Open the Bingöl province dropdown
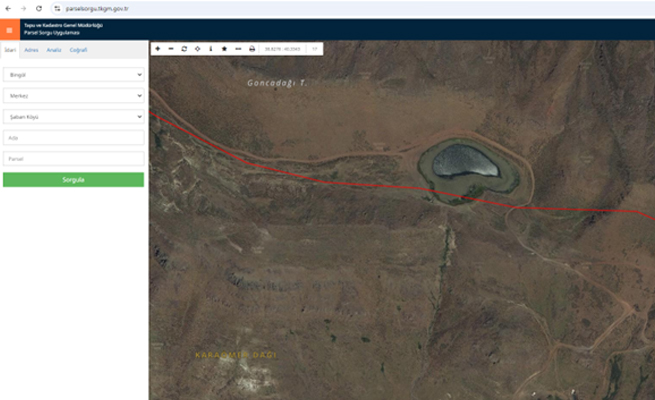655x400 pixels. pos(74,75)
